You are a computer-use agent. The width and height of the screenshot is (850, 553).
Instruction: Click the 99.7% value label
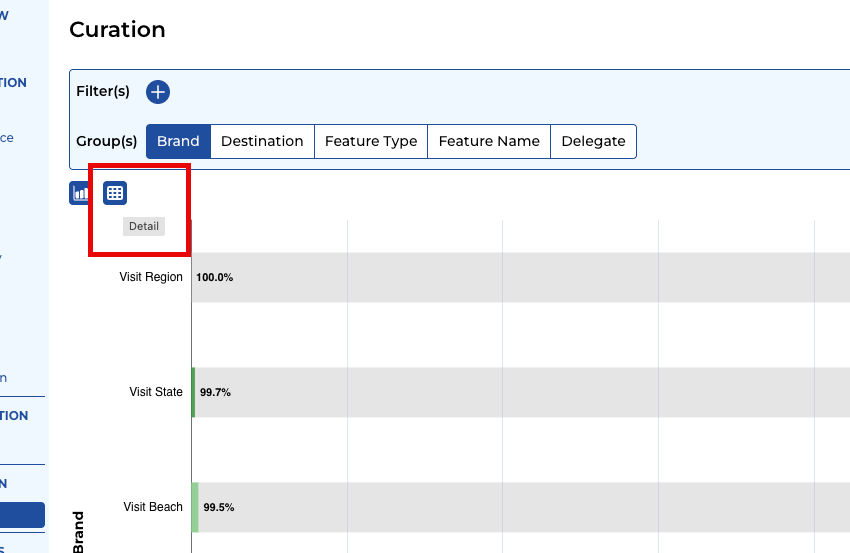pyautogui.click(x=215, y=393)
